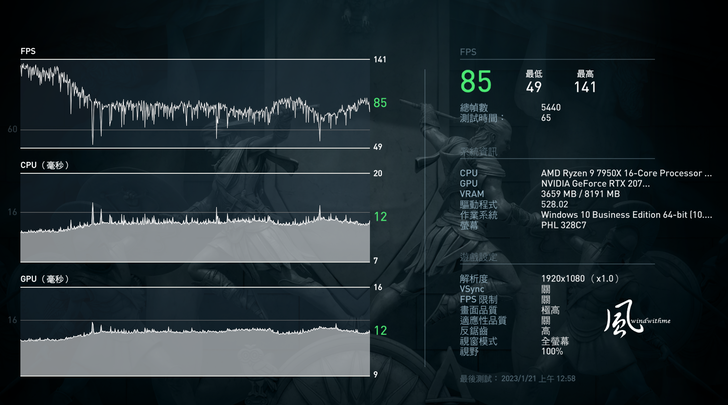The height and width of the screenshot is (405, 728).
Task: Click the CPU milliseconds area graph
Action: [195, 217]
